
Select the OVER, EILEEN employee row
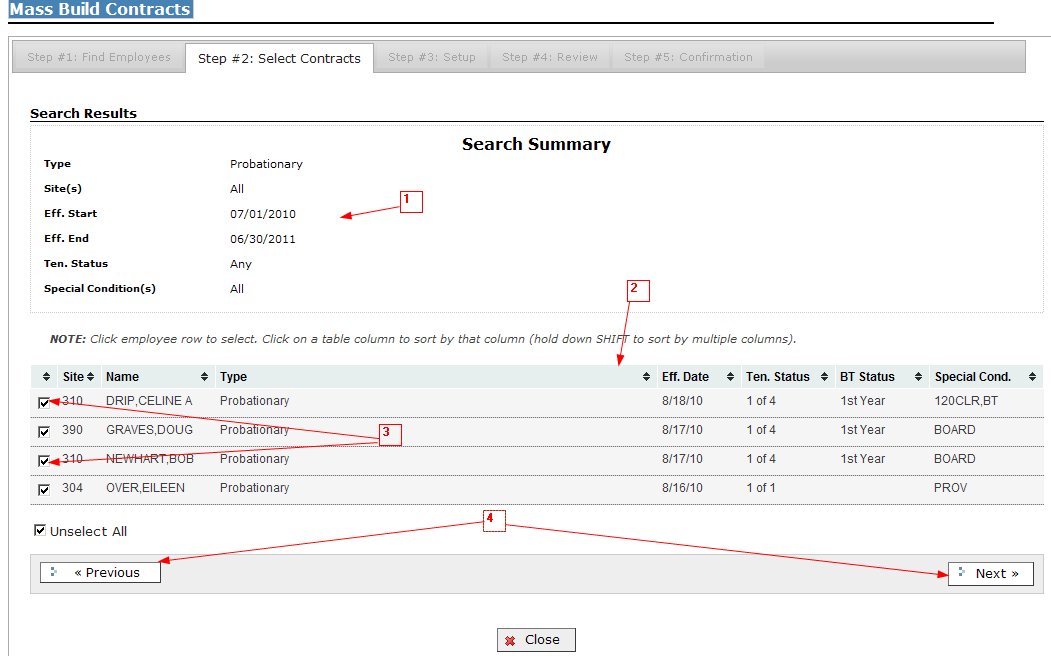pyautogui.click(x=400, y=489)
